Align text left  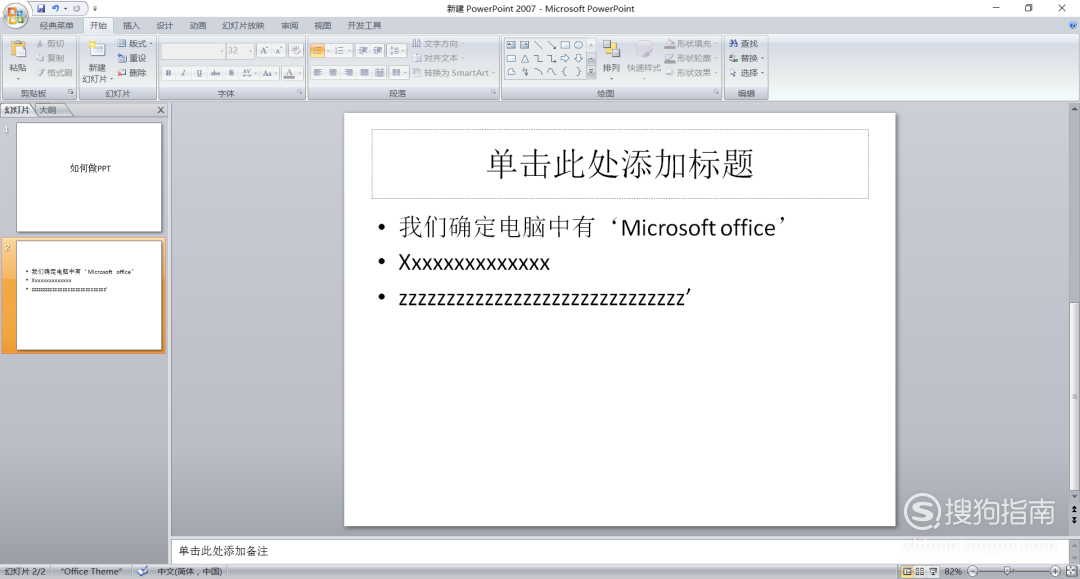pos(318,72)
